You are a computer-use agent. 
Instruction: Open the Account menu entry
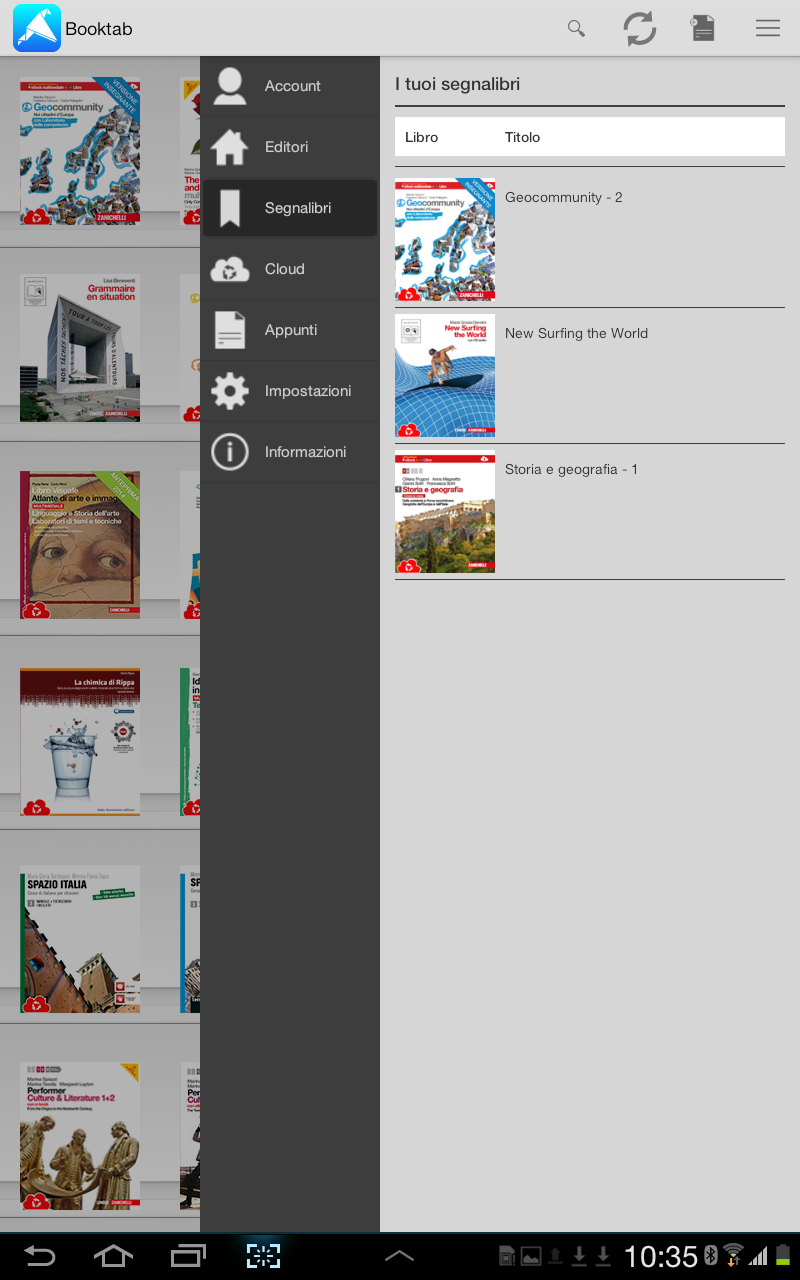click(290, 86)
